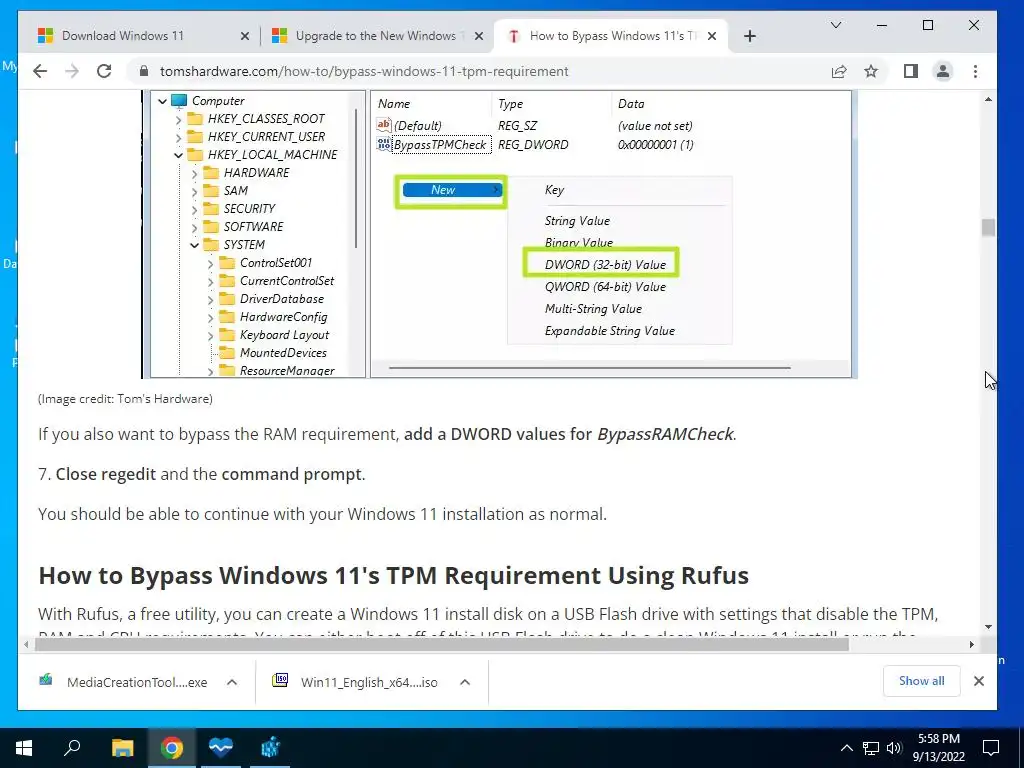
Task: Click Show all downloads
Action: coord(921,681)
